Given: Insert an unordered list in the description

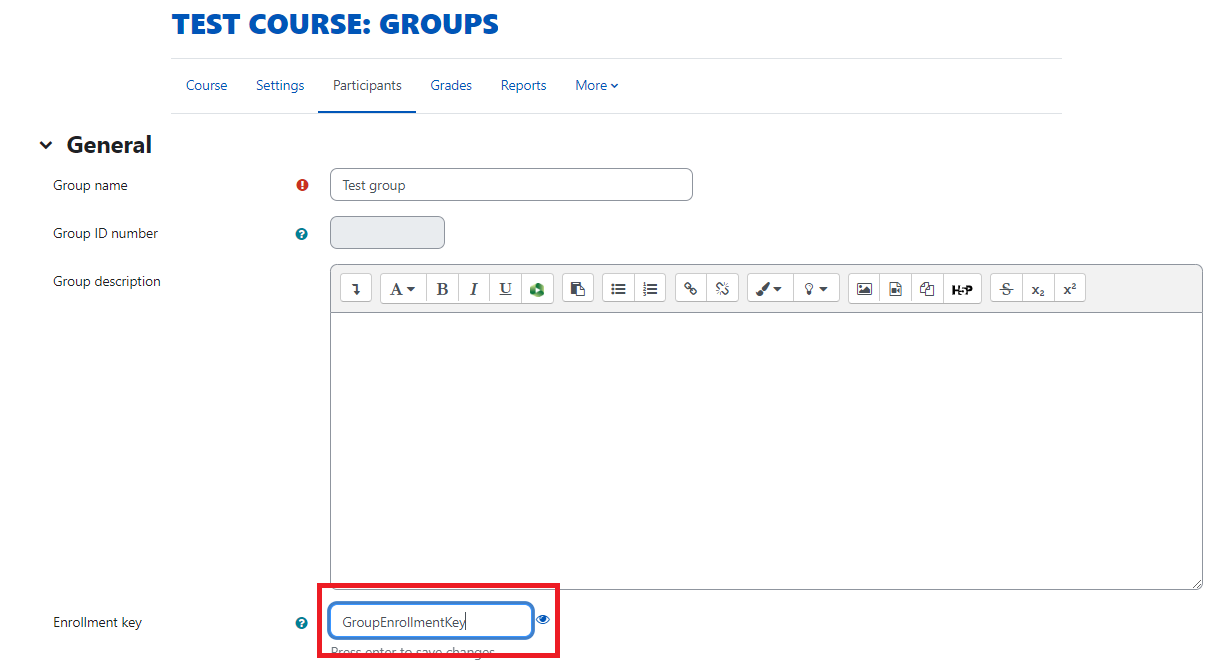Looking at the screenshot, I should [618, 288].
